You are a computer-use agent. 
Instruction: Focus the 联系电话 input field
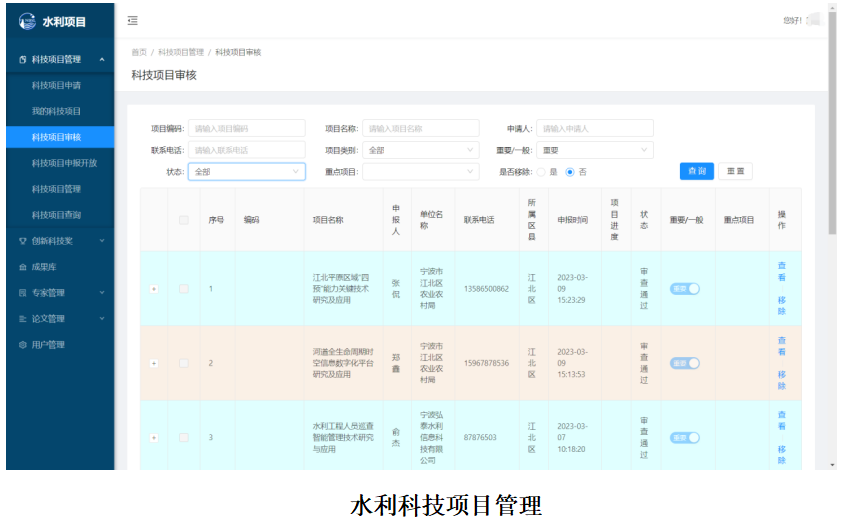click(x=247, y=150)
